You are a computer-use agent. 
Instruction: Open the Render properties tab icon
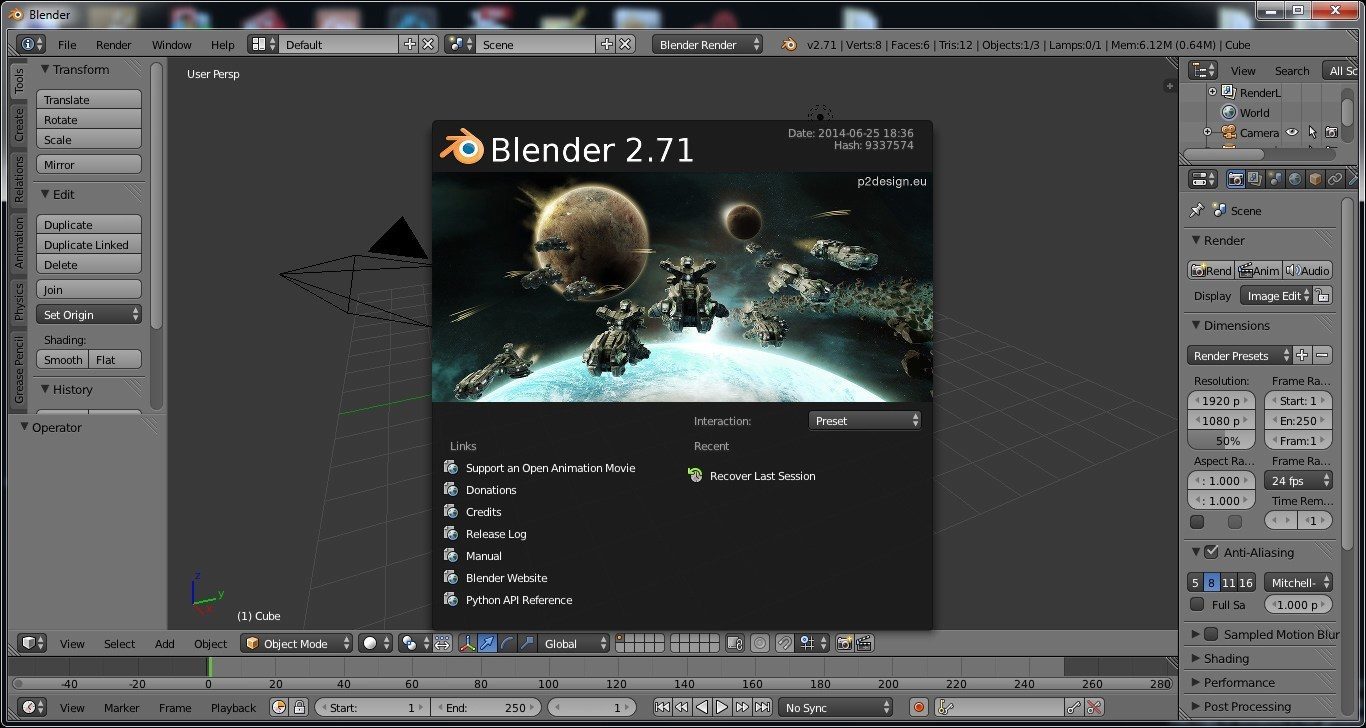1235,179
